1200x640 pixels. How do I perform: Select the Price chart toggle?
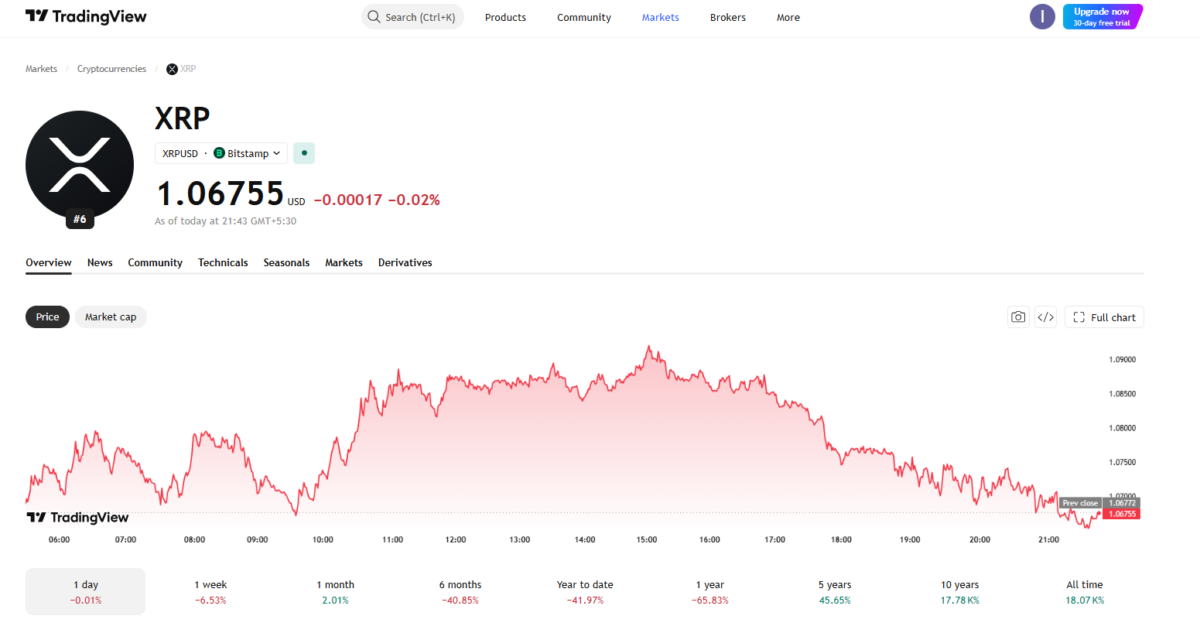click(x=47, y=317)
